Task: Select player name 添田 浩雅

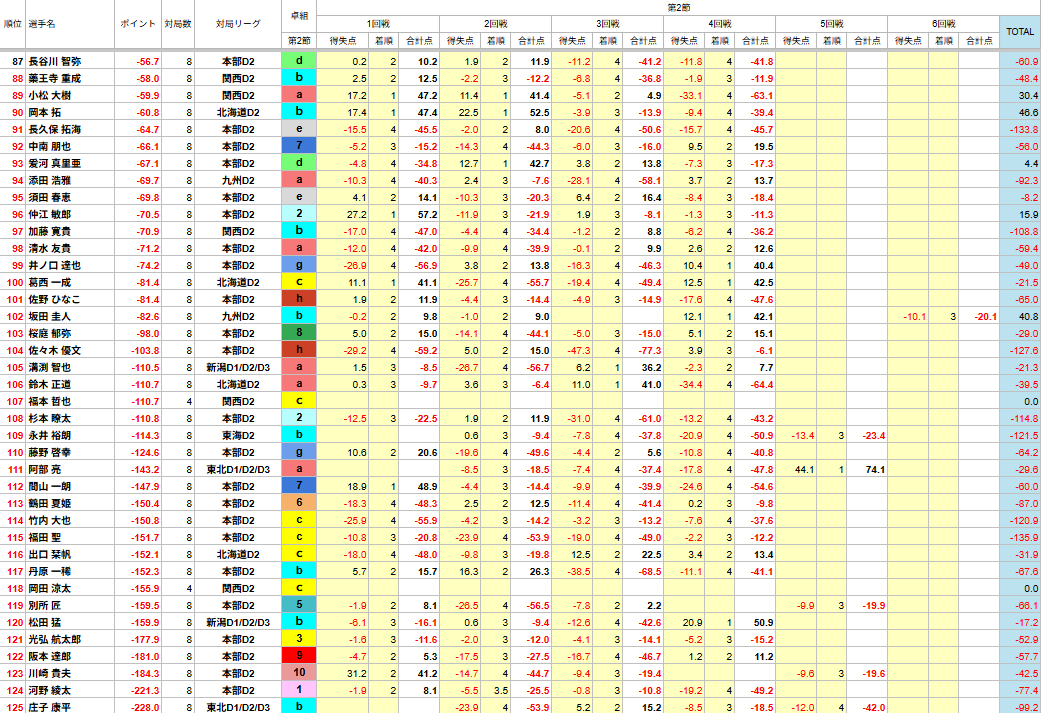Action: [x=49, y=181]
